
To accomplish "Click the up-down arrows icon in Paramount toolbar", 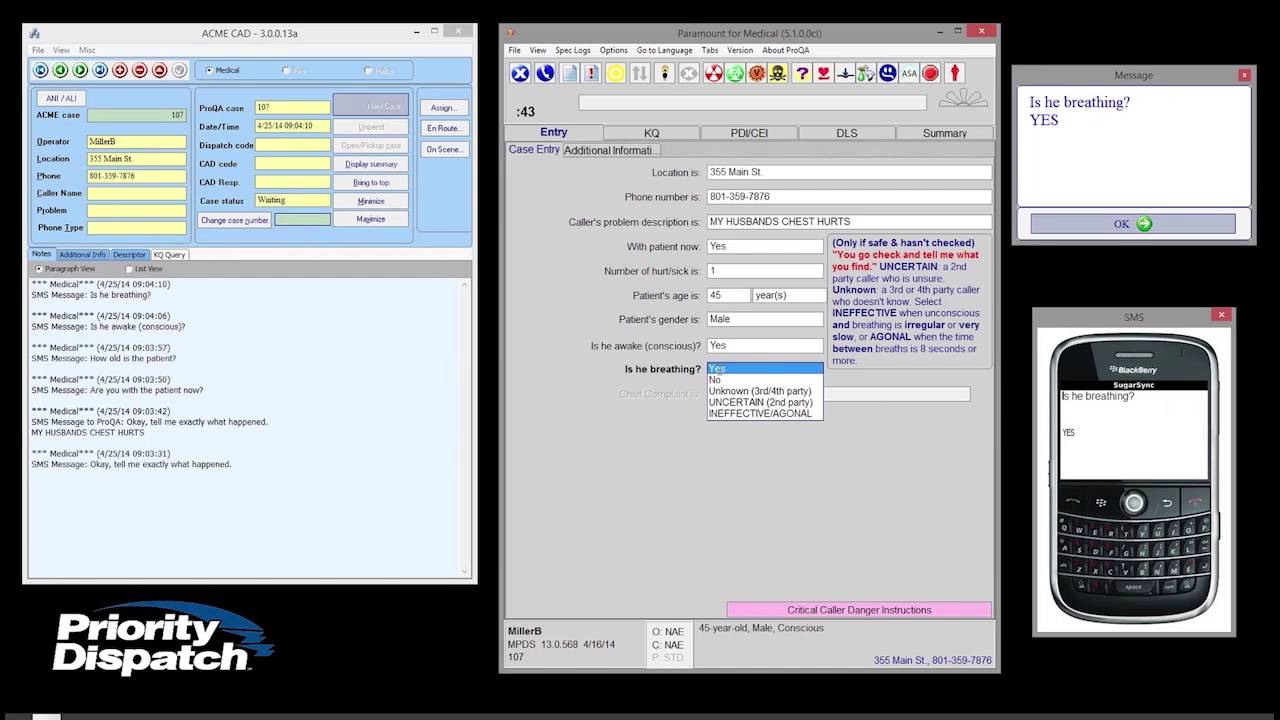I will point(640,73).
